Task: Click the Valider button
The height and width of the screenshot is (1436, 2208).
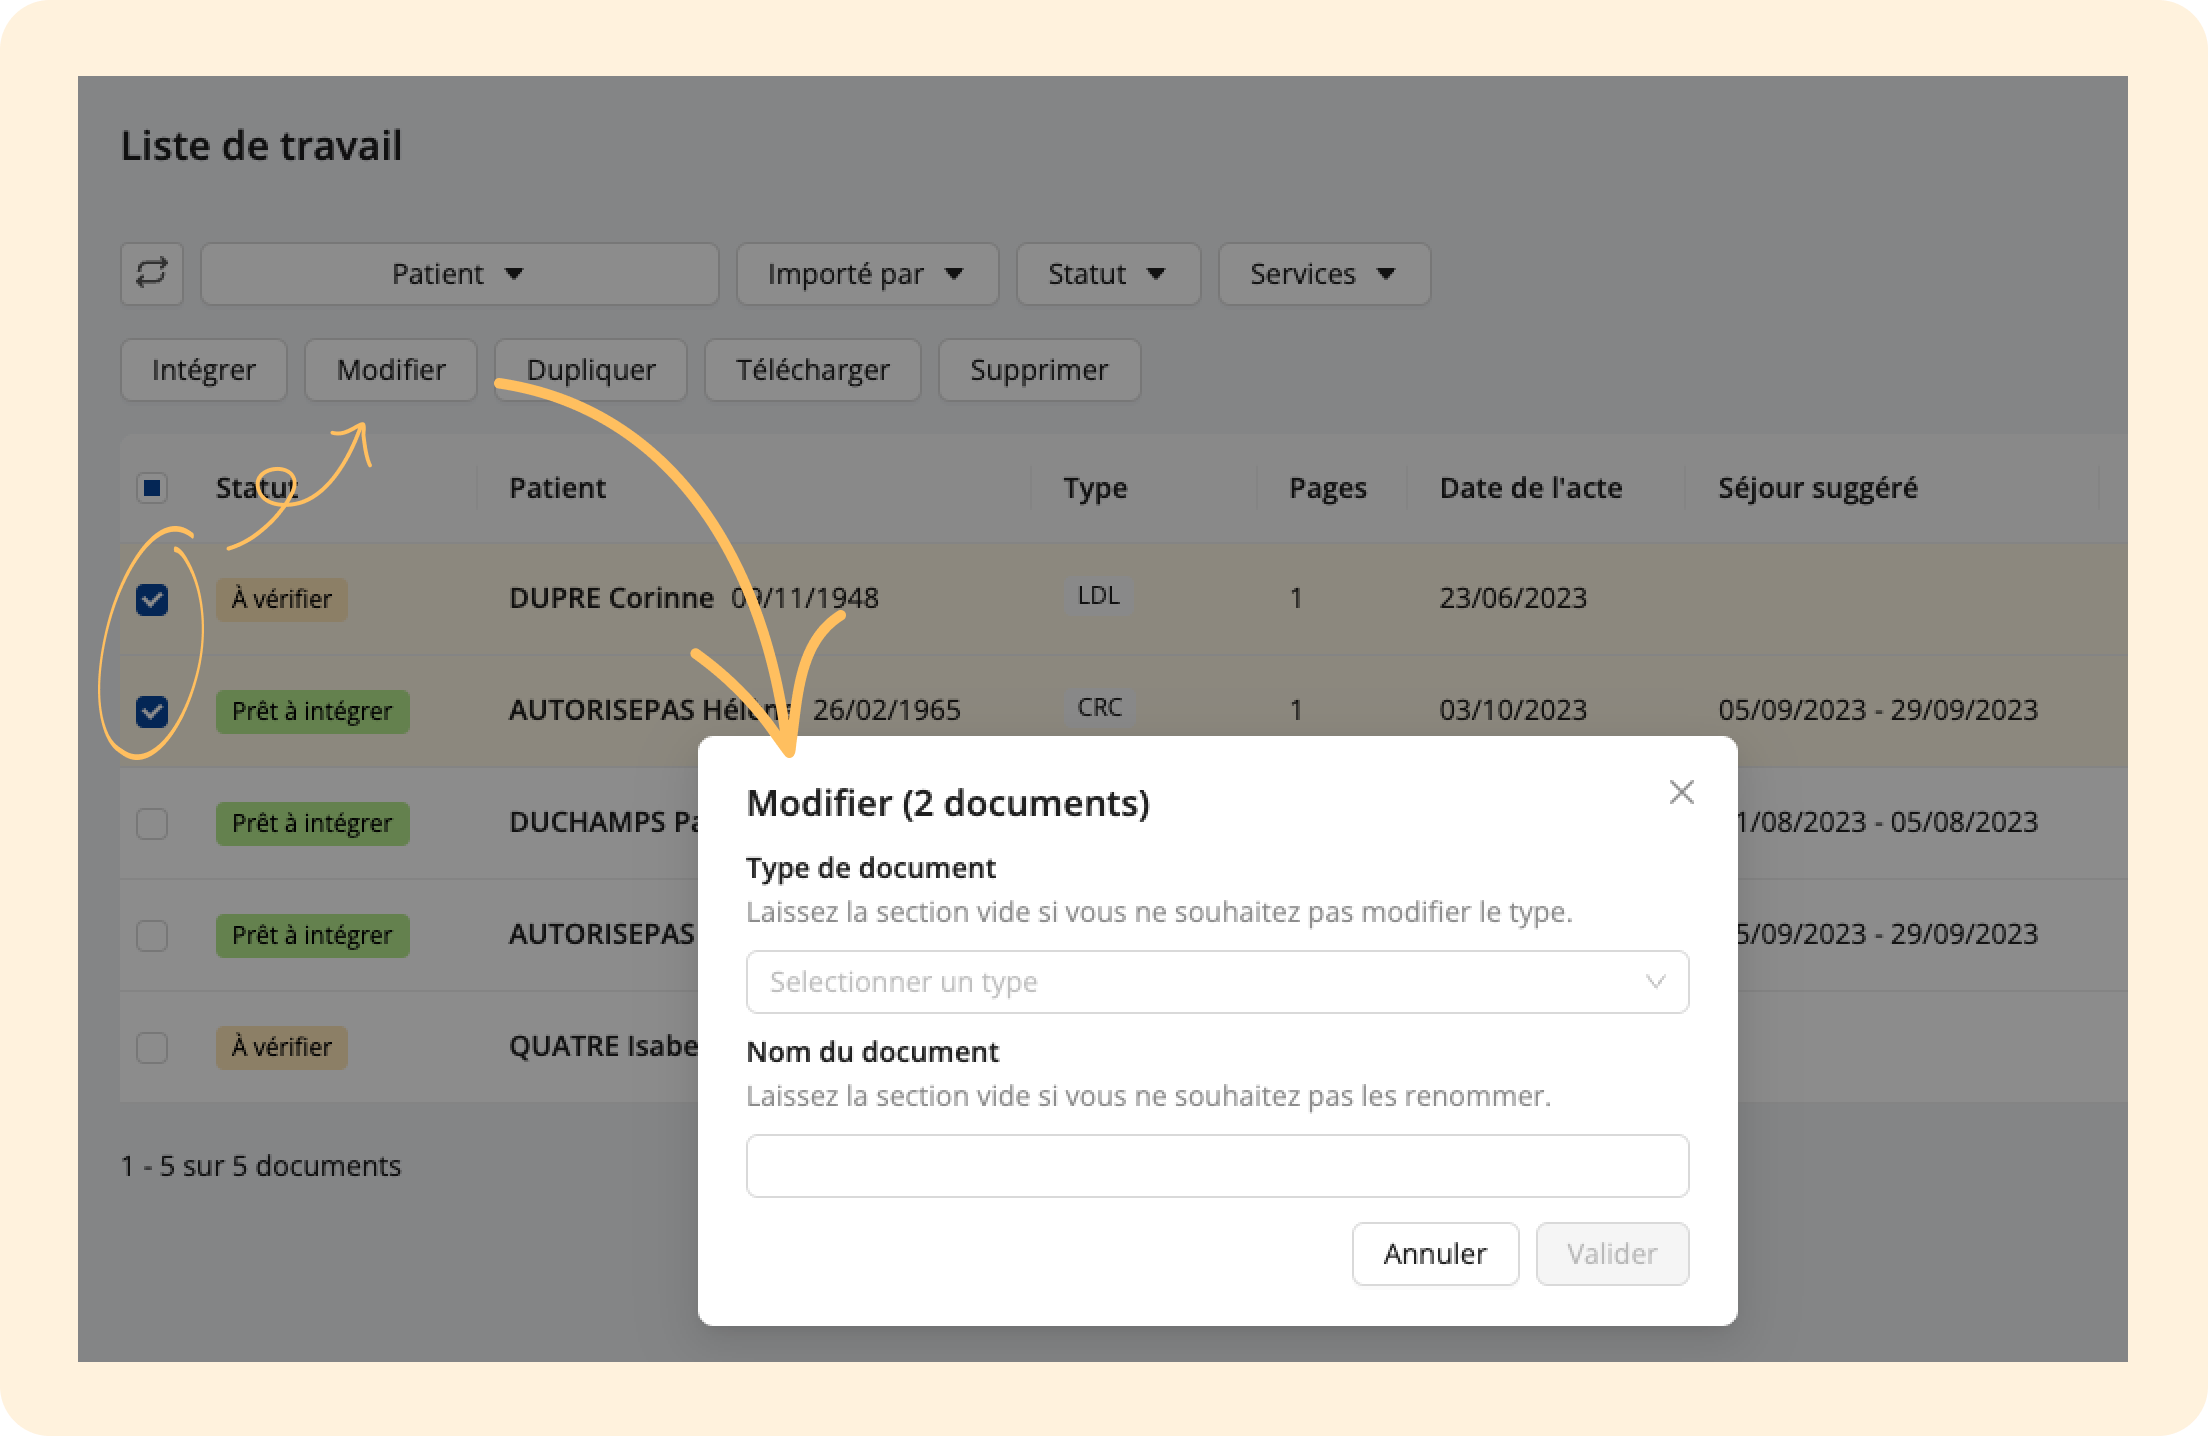Action: pos(1612,1254)
